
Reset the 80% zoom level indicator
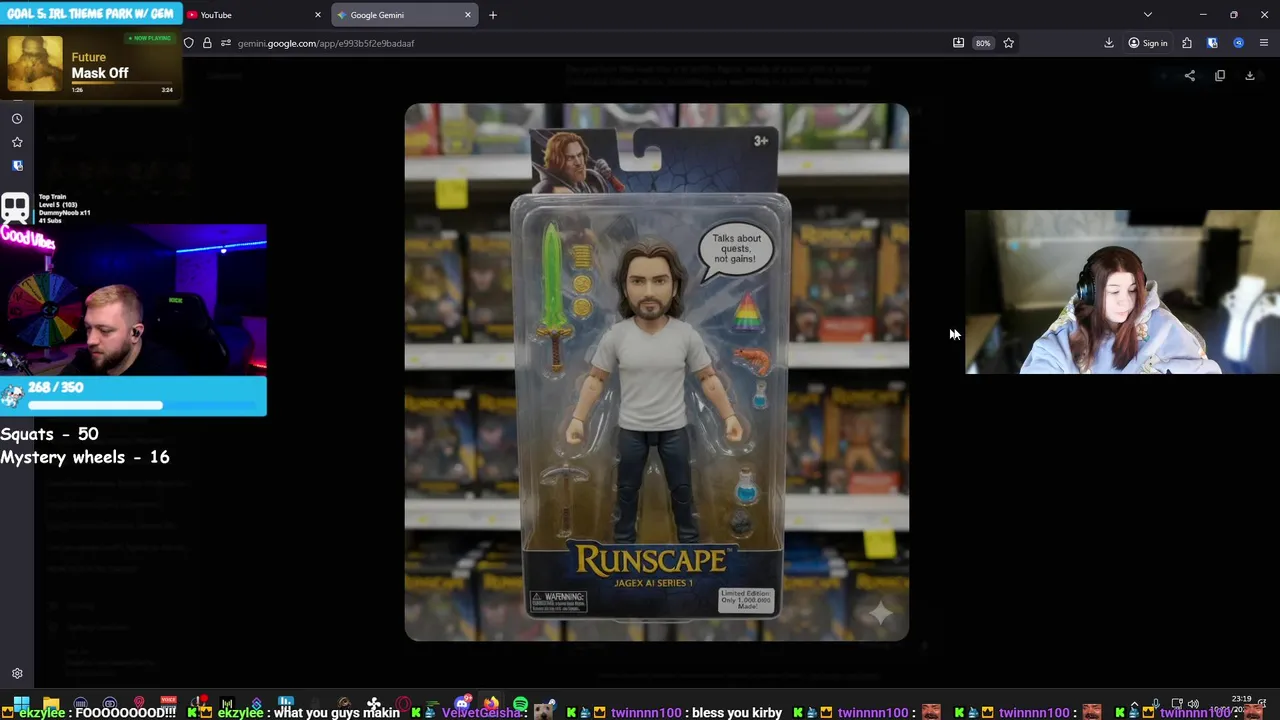click(983, 43)
